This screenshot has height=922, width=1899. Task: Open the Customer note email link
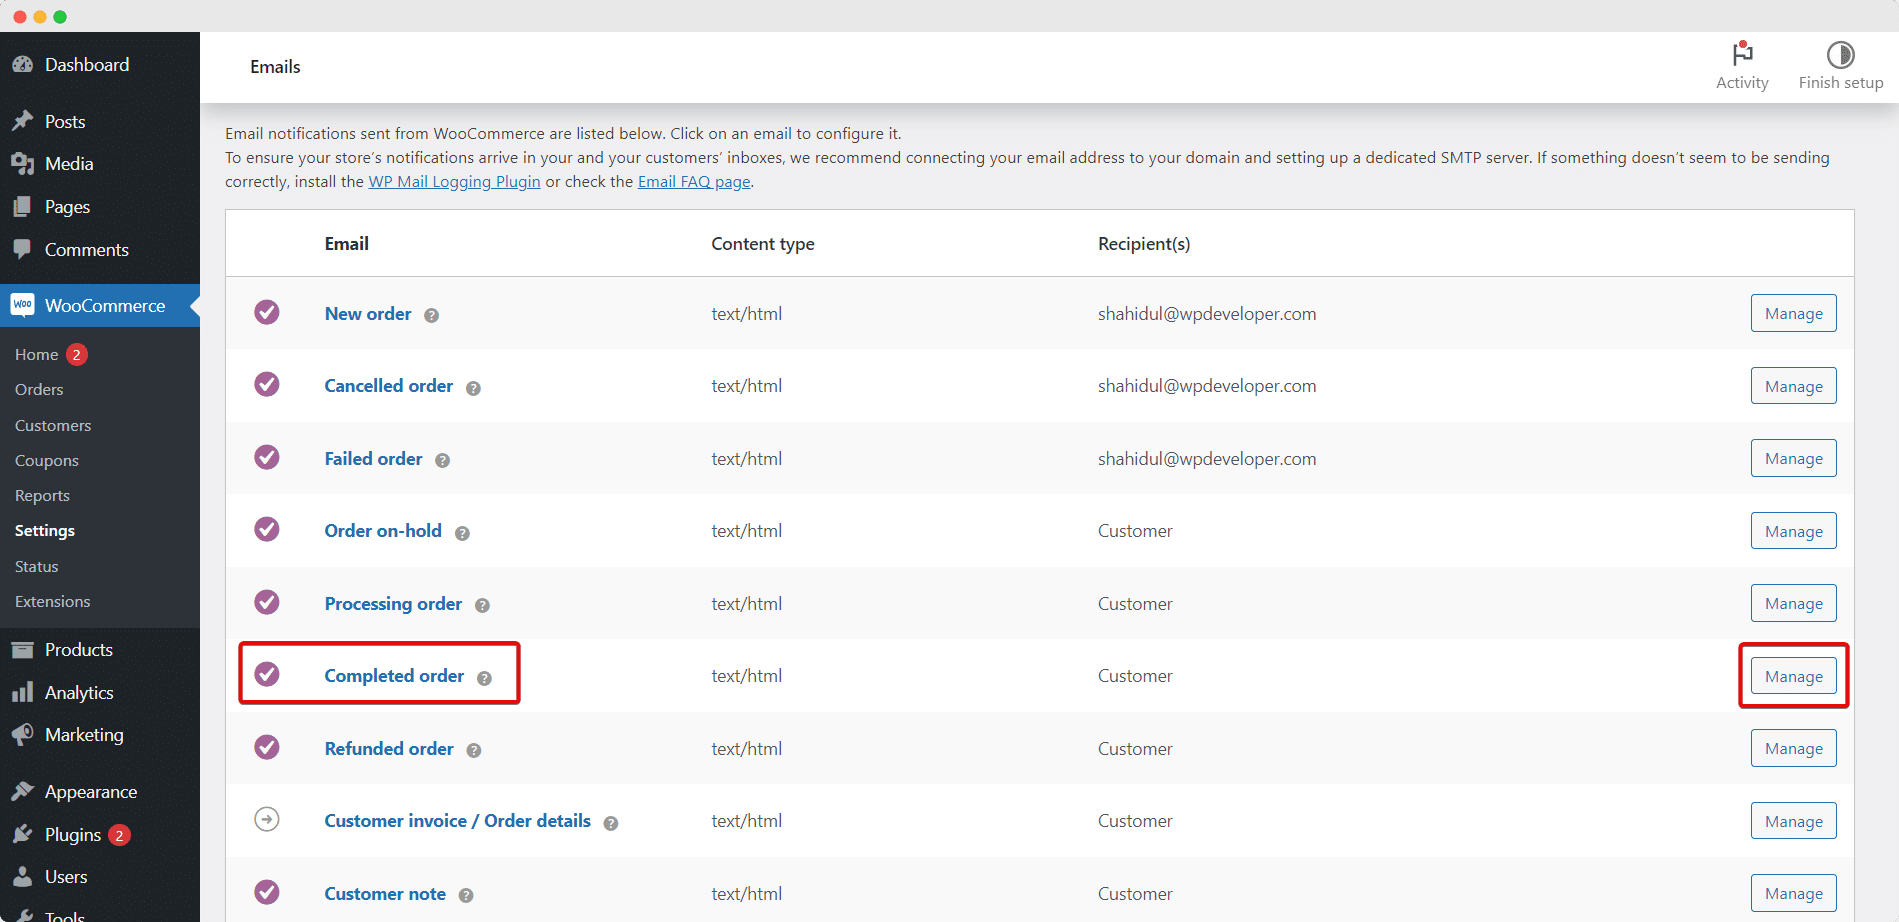[385, 894]
